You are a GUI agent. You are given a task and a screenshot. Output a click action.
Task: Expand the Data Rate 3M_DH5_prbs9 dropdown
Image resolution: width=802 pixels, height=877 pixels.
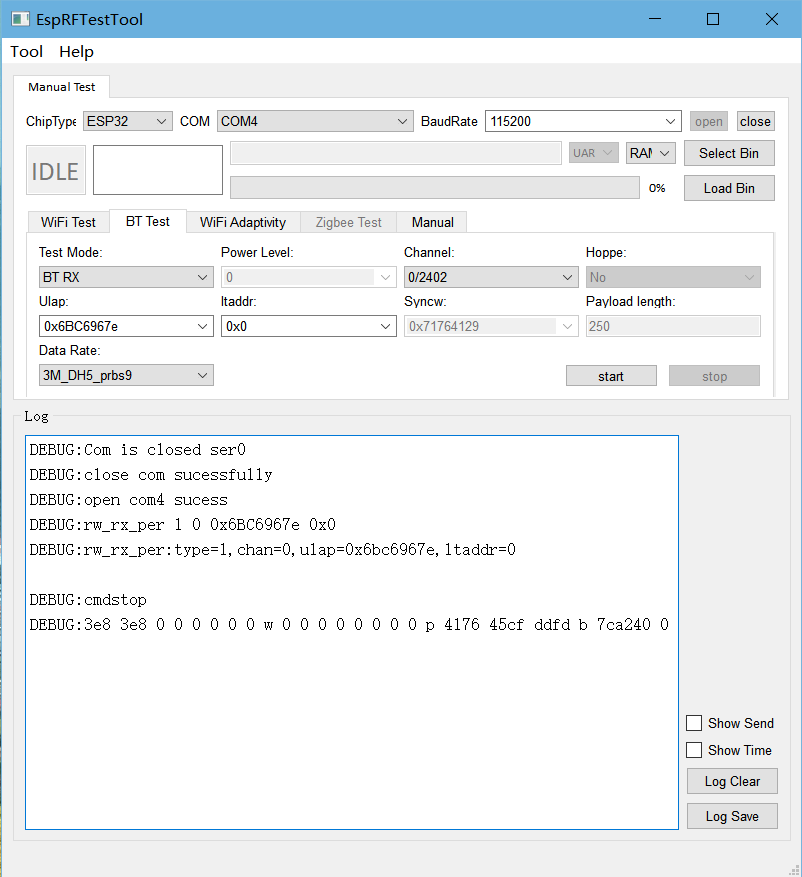coord(125,375)
